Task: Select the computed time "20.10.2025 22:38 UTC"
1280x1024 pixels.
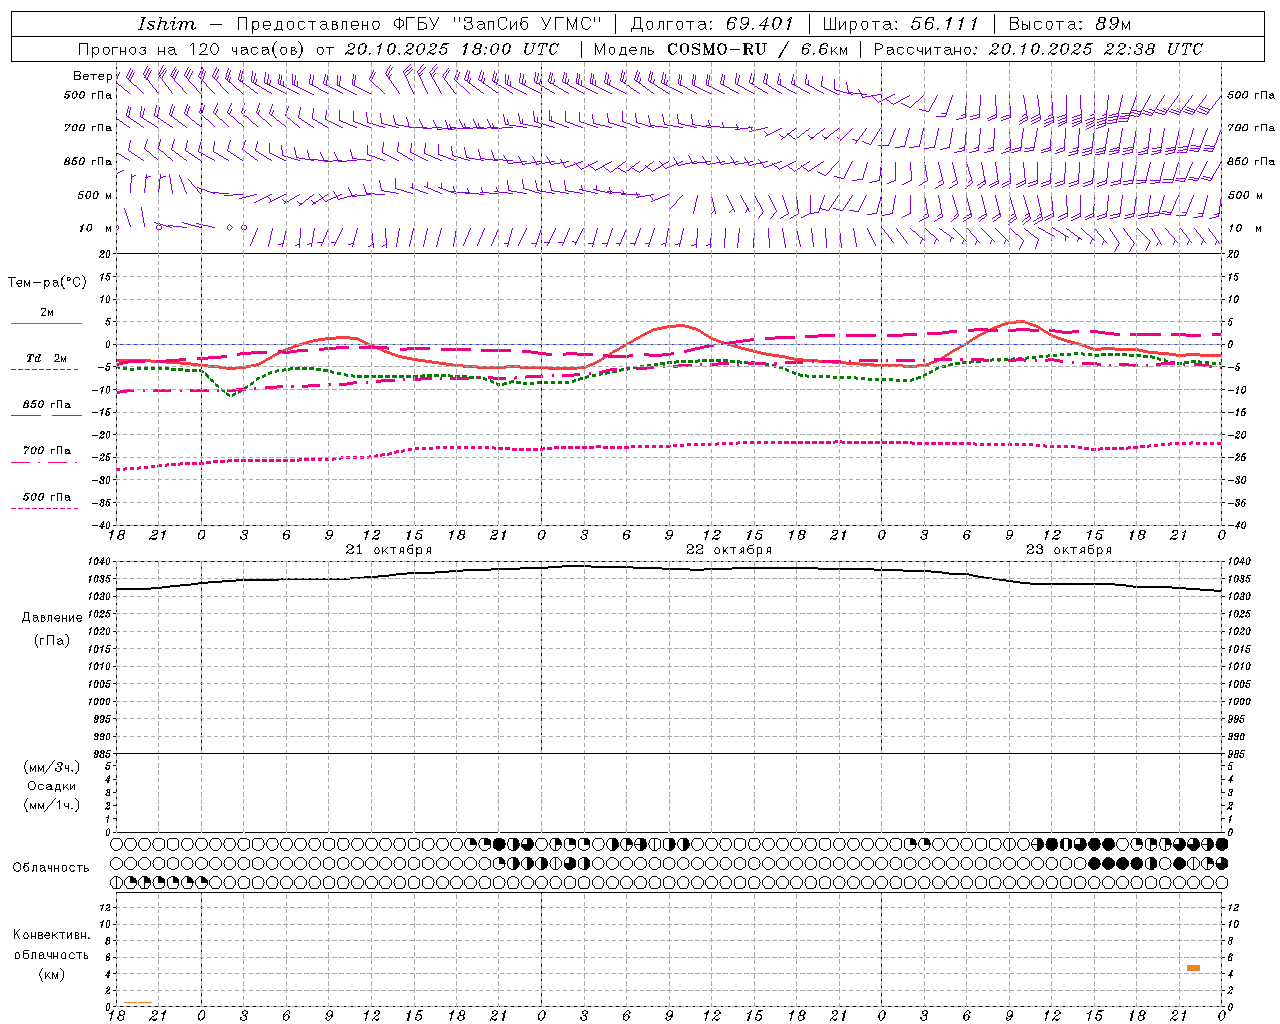Action: pos(1096,49)
